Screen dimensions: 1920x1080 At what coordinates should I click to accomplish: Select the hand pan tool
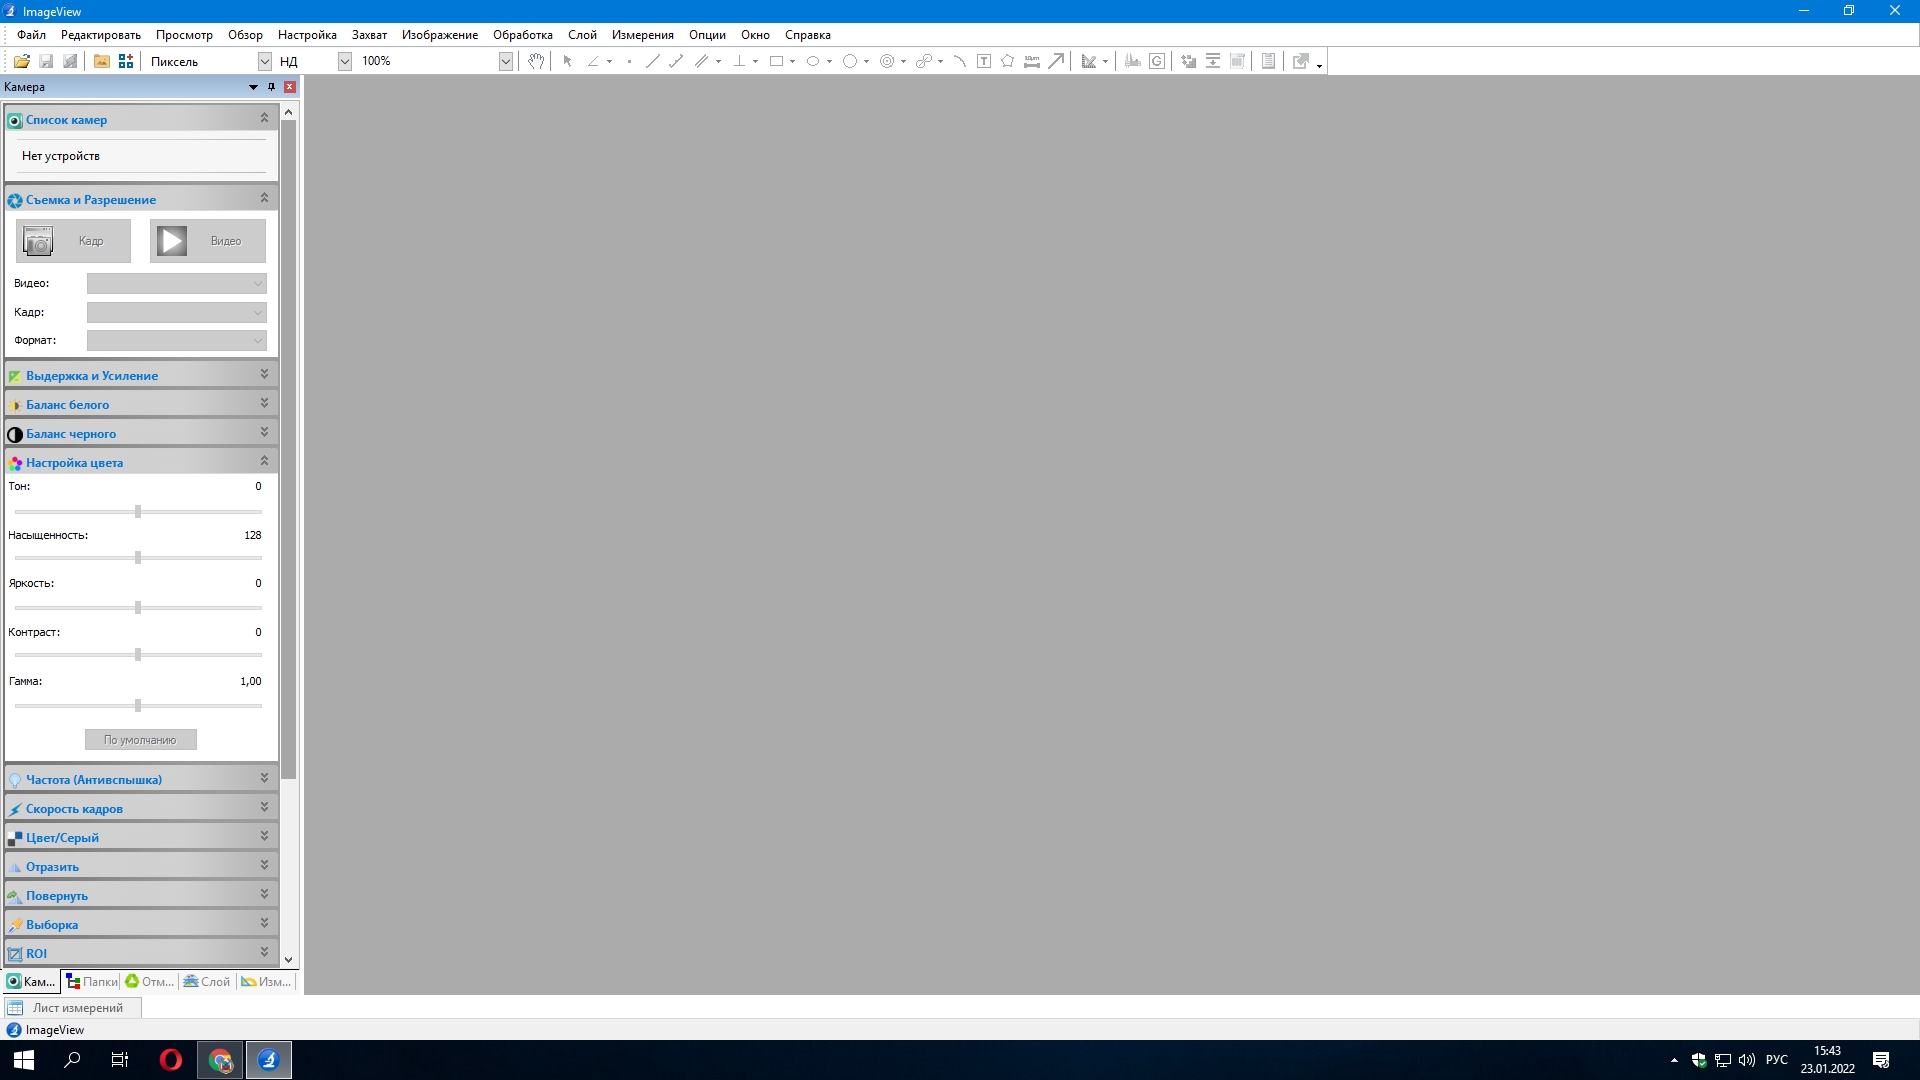pos(536,61)
